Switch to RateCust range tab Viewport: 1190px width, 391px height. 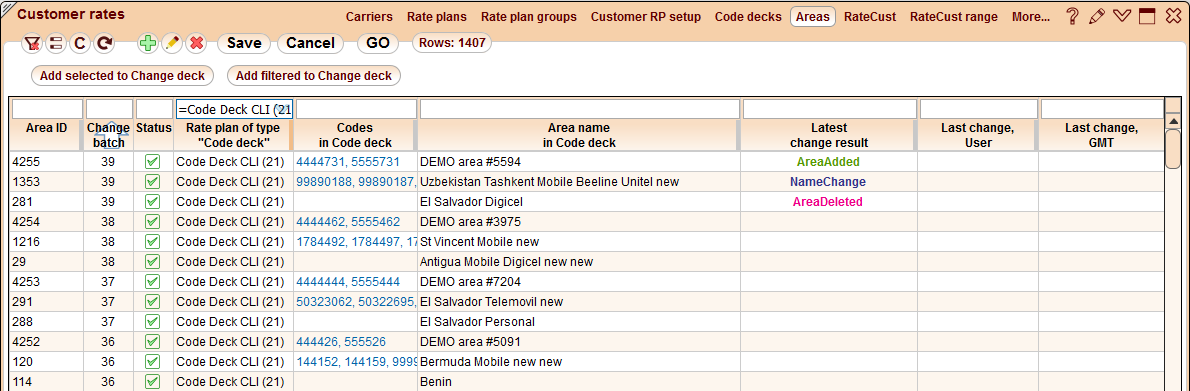click(954, 17)
